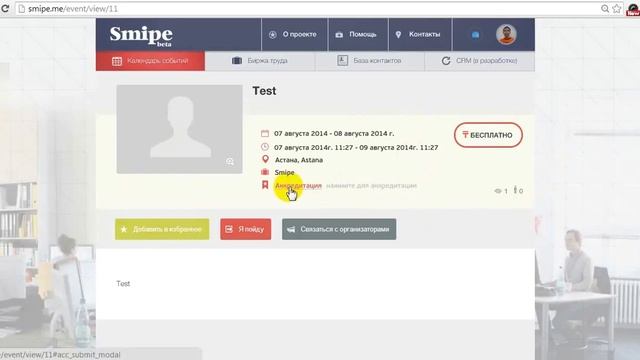Click Добавить в избранное button
The image size is (640, 360).
(x=162, y=229)
